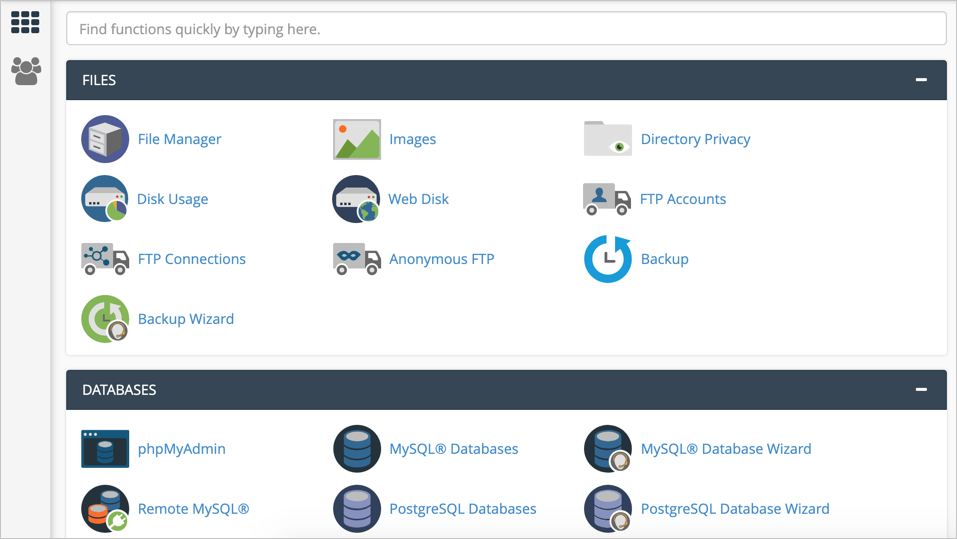Open the Directory Privacy link
Viewport: 957px width, 539px height.
click(696, 140)
